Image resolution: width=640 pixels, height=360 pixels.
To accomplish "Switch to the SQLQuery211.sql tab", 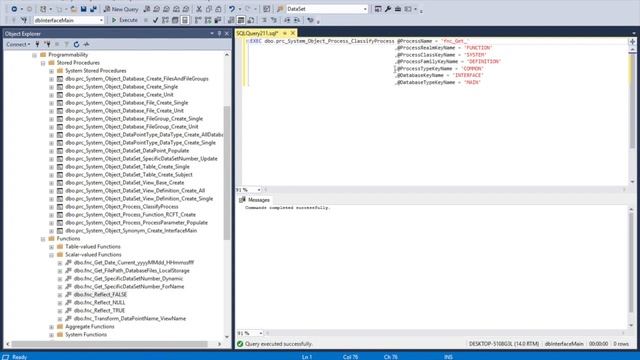I will click(x=257, y=33).
